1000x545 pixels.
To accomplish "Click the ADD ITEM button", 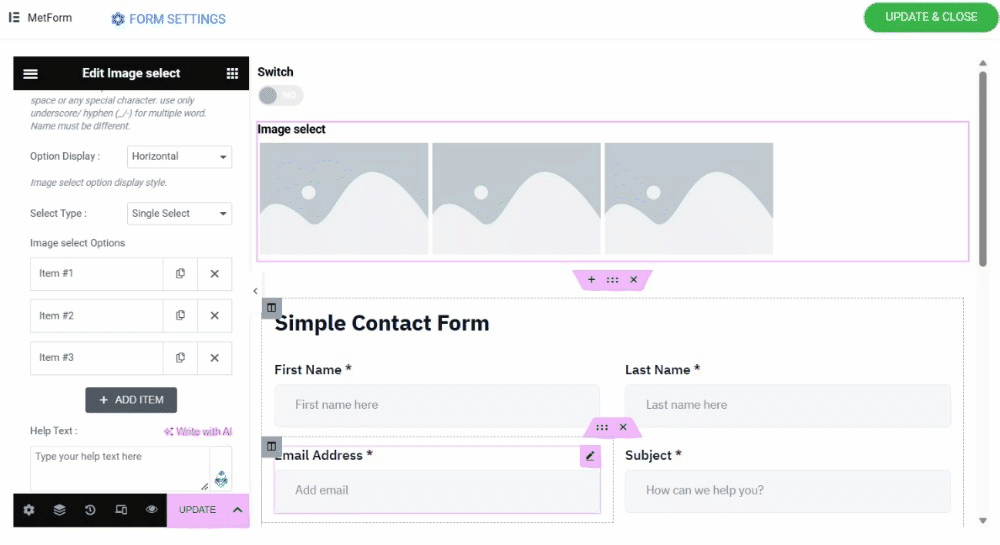I will [131, 400].
